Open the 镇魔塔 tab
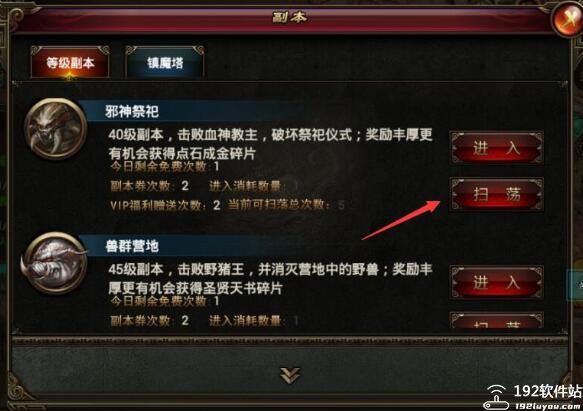Image resolution: width=583 pixels, height=411 pixels. (x=165, y=62)
